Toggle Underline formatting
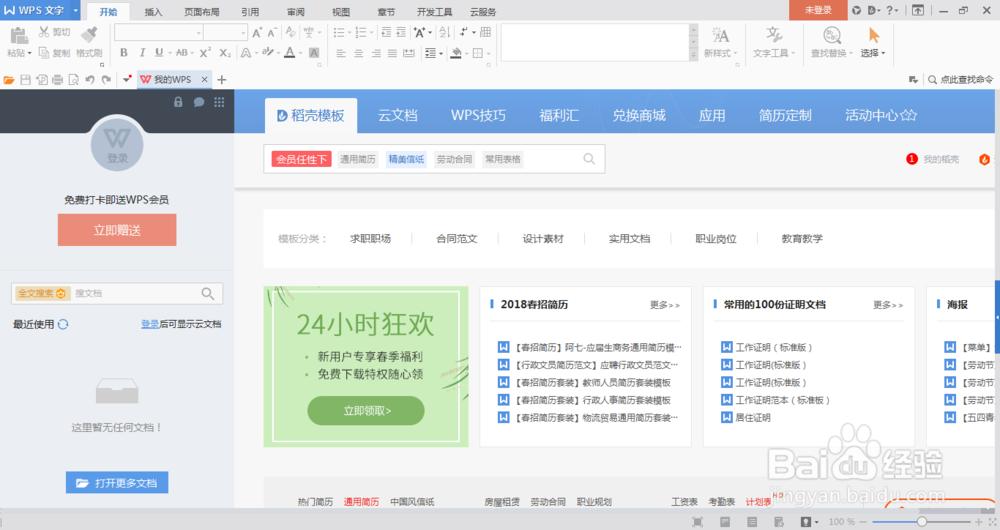This screenshot has width=1000, height=530. (159, 53)
